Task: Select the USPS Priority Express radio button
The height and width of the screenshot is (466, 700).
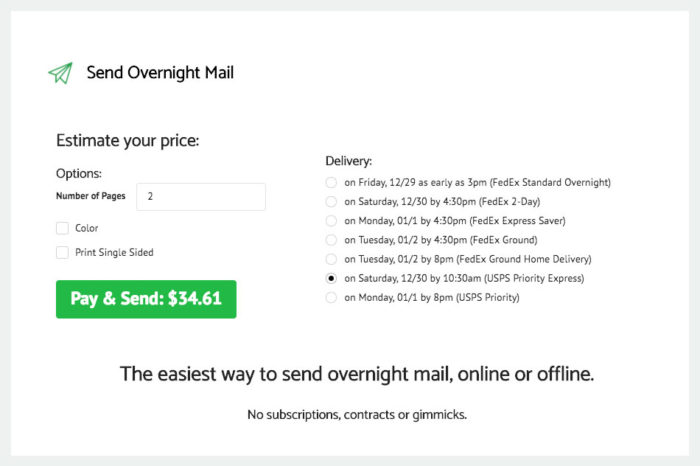Action: [x=331, y=278]
